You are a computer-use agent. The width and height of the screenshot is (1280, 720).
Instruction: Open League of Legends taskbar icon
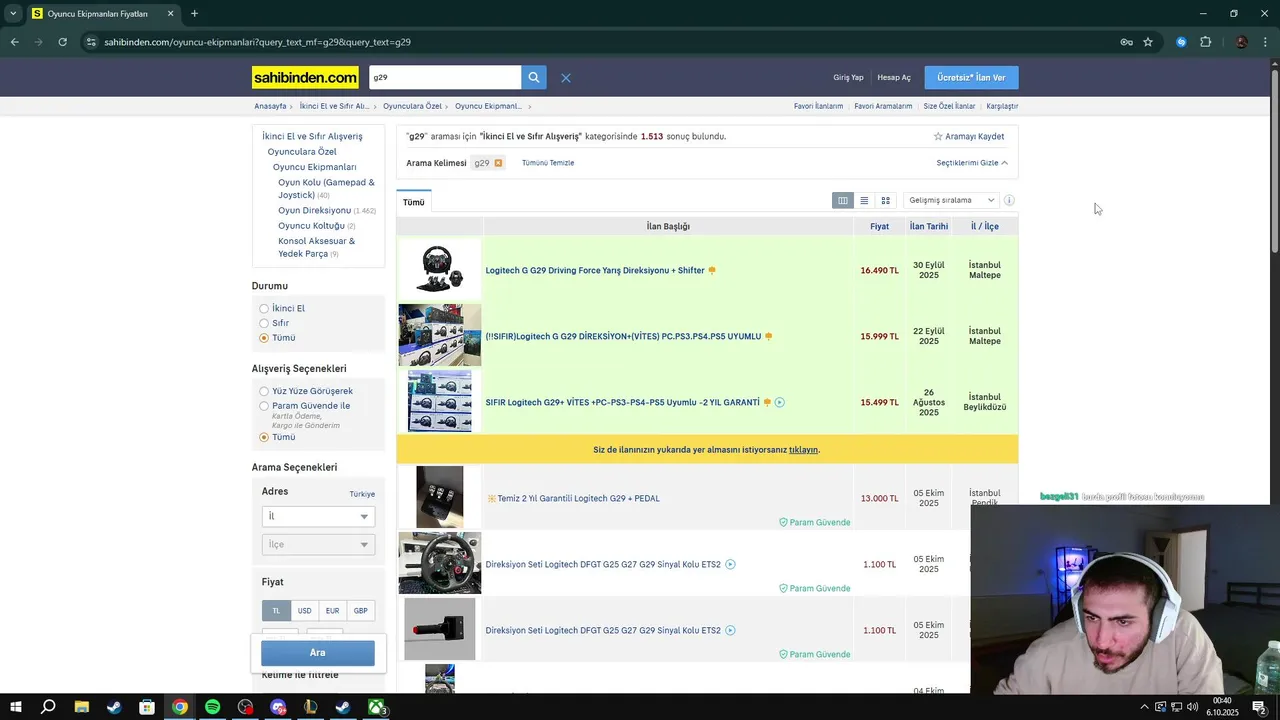coord(310,707)
